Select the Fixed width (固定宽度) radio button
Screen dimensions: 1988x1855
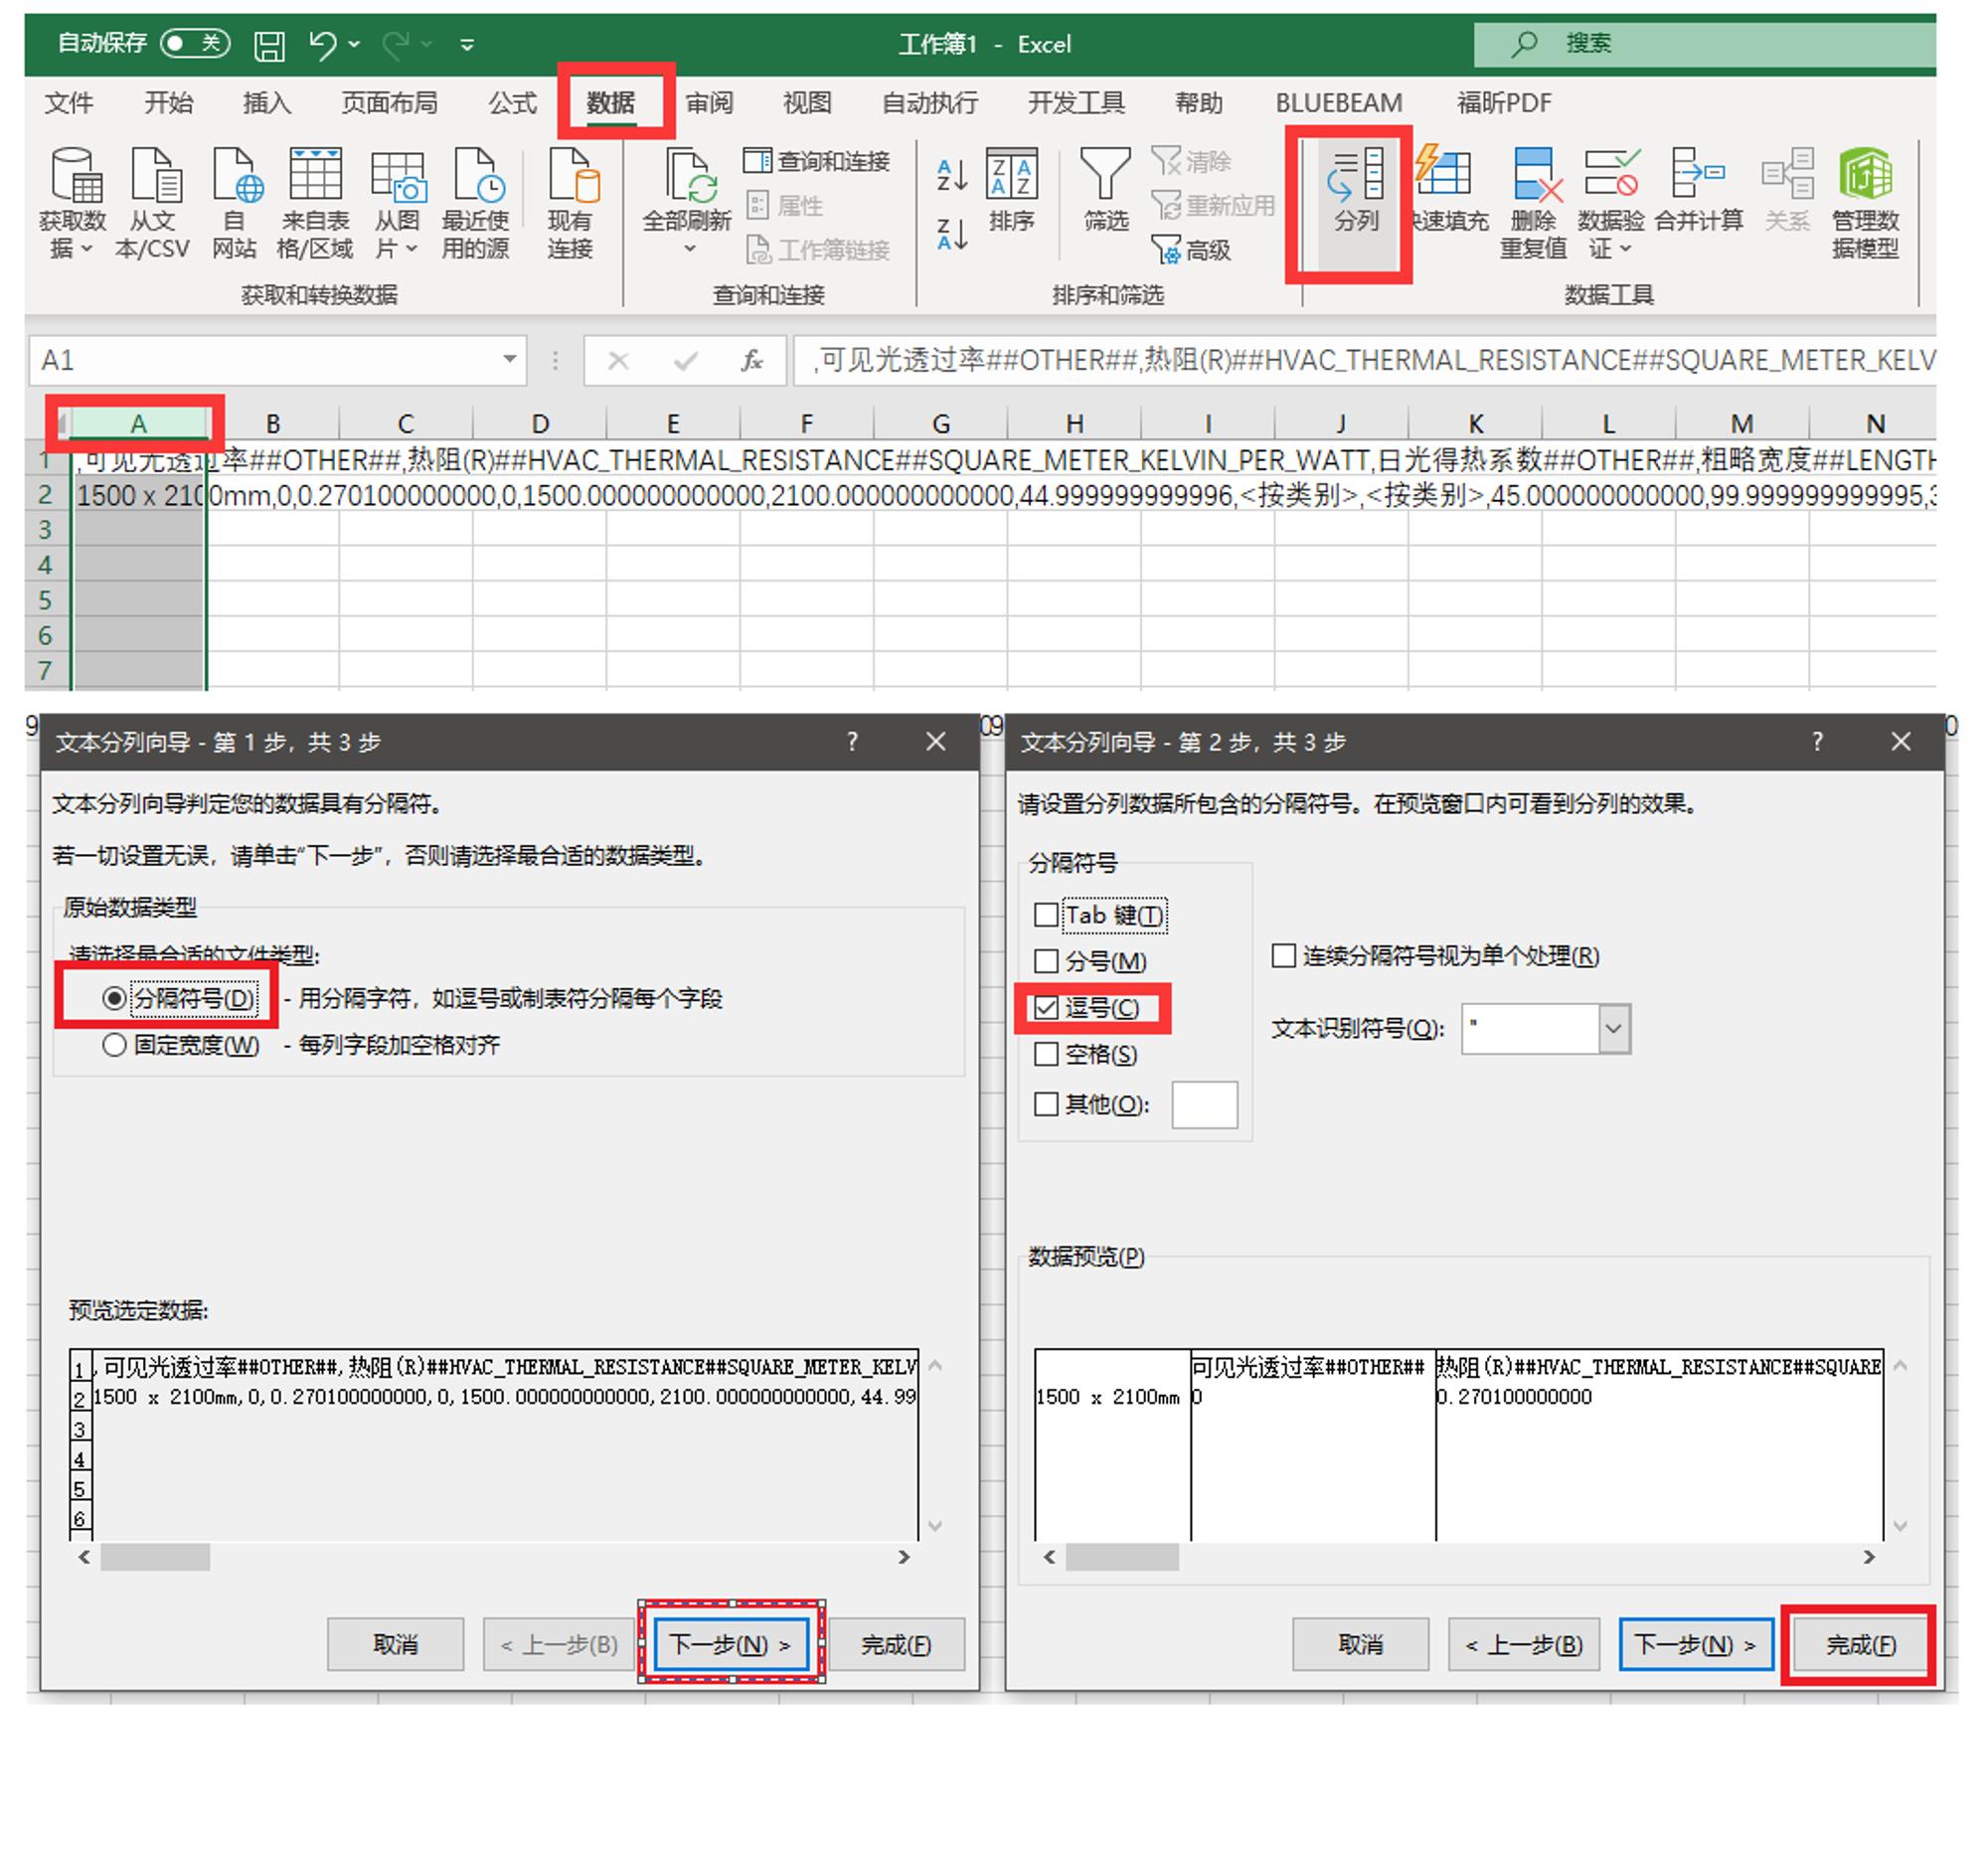[x=115, y=1045]
